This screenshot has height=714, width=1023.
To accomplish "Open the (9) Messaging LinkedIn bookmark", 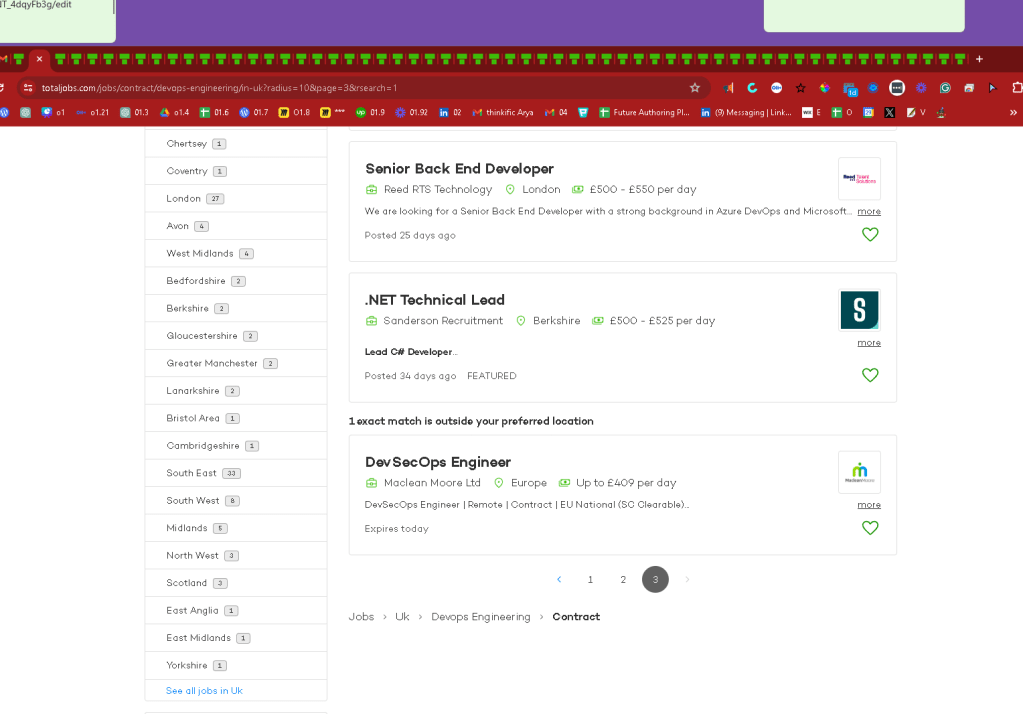I will click(746, 112).
